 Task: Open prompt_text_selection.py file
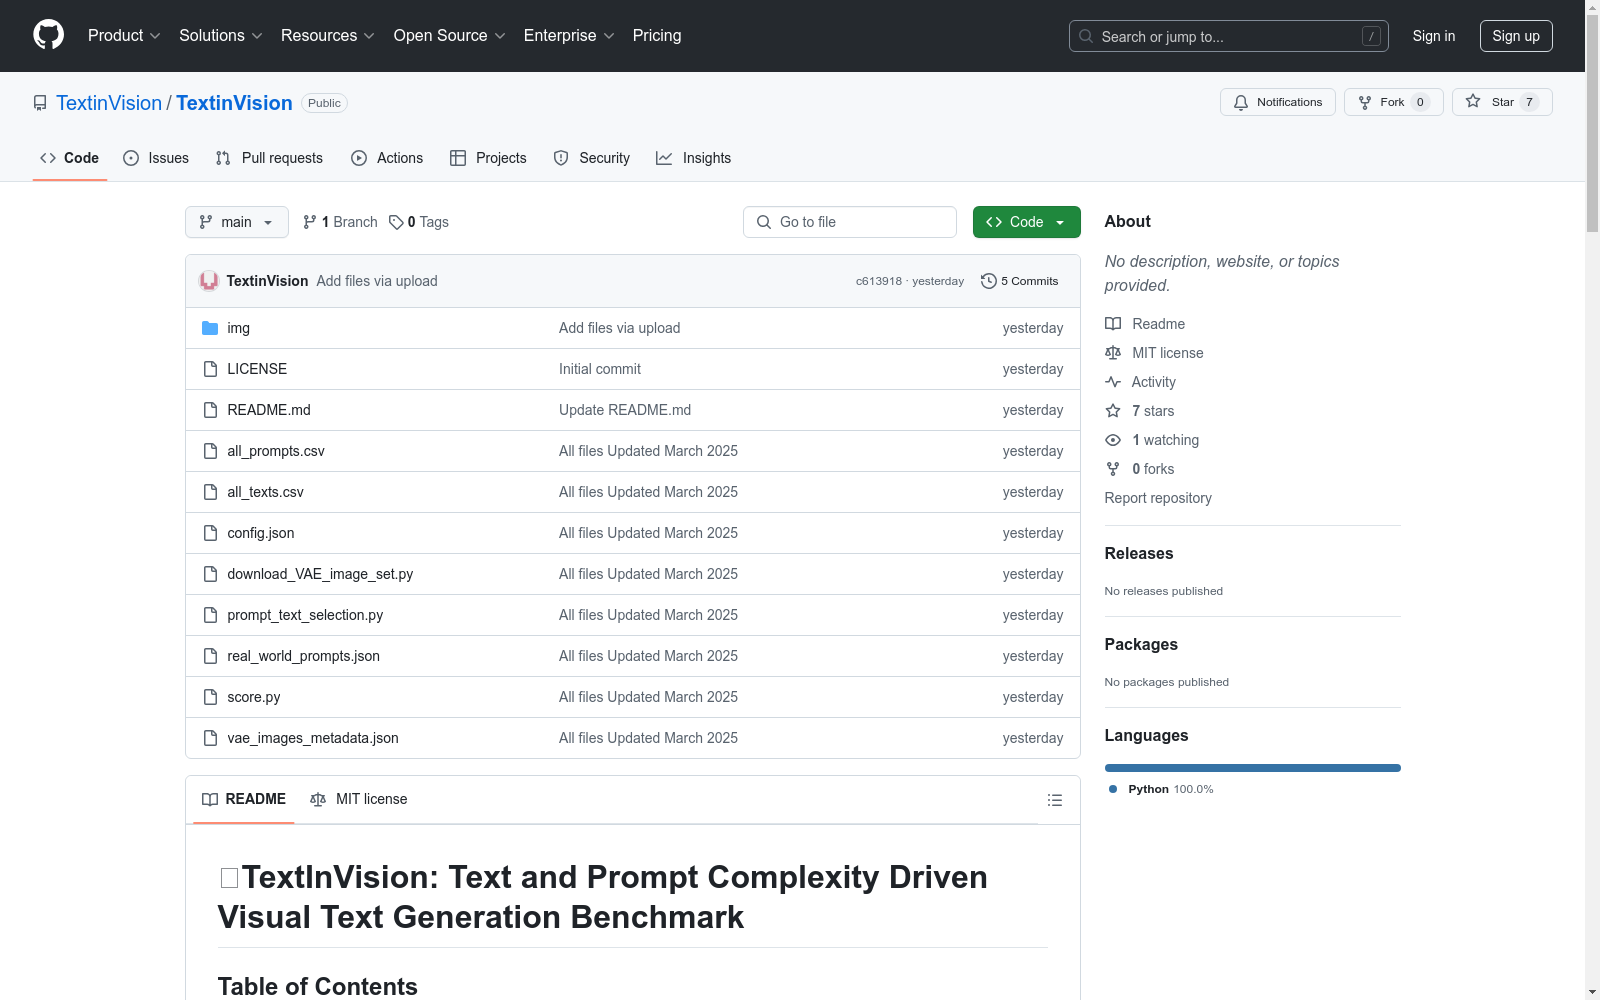click(x=305, y=615)
